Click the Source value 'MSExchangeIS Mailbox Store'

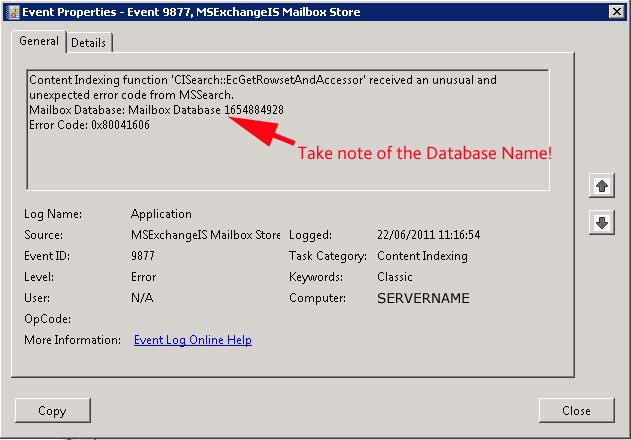(x=205, y=235)
